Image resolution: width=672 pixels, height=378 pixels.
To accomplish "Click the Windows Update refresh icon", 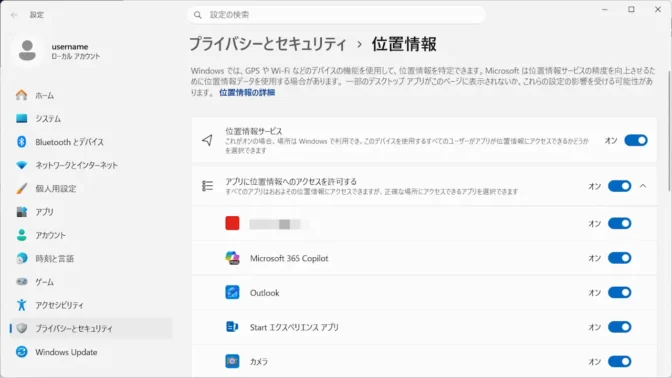I will (21, 352).
